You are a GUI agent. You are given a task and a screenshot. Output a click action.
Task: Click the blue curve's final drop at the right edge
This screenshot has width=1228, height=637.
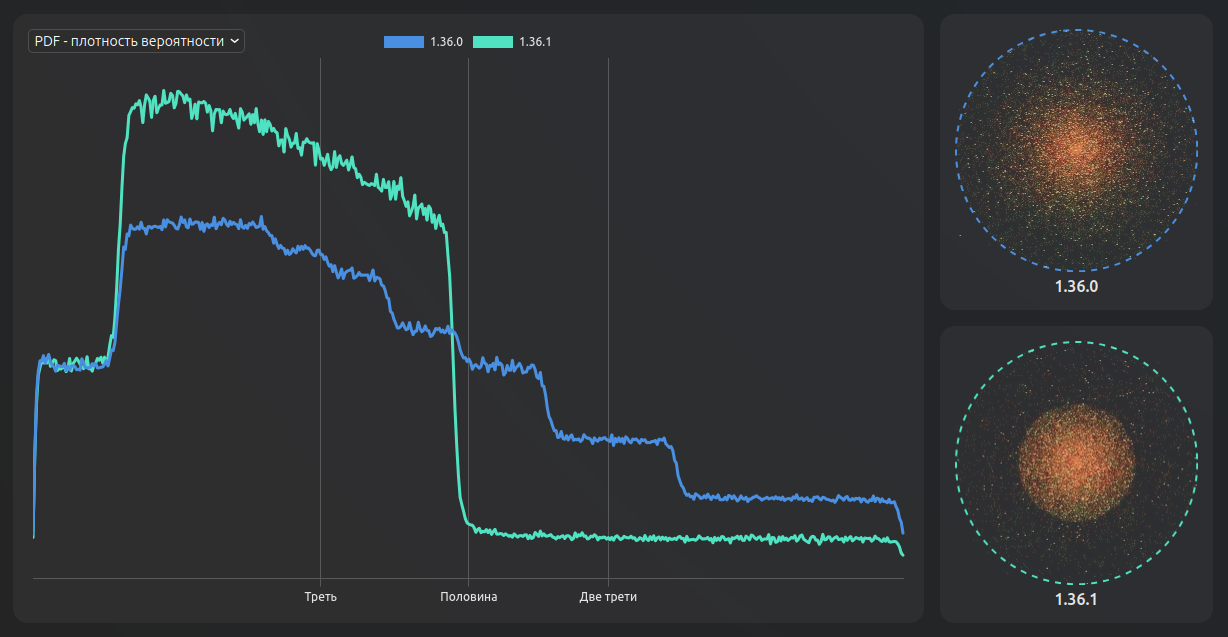900,518
